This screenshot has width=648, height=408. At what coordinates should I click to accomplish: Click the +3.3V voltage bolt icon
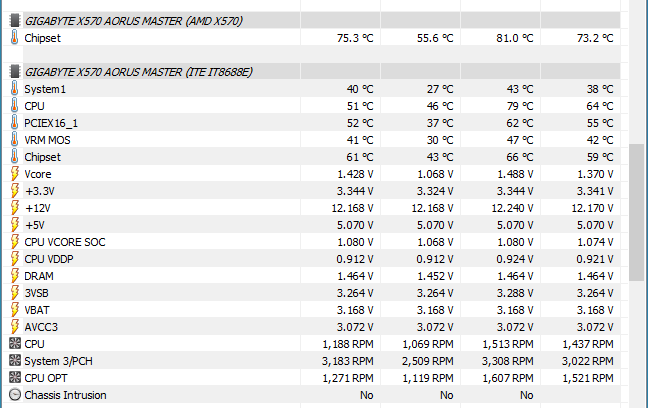click(14, 191)
